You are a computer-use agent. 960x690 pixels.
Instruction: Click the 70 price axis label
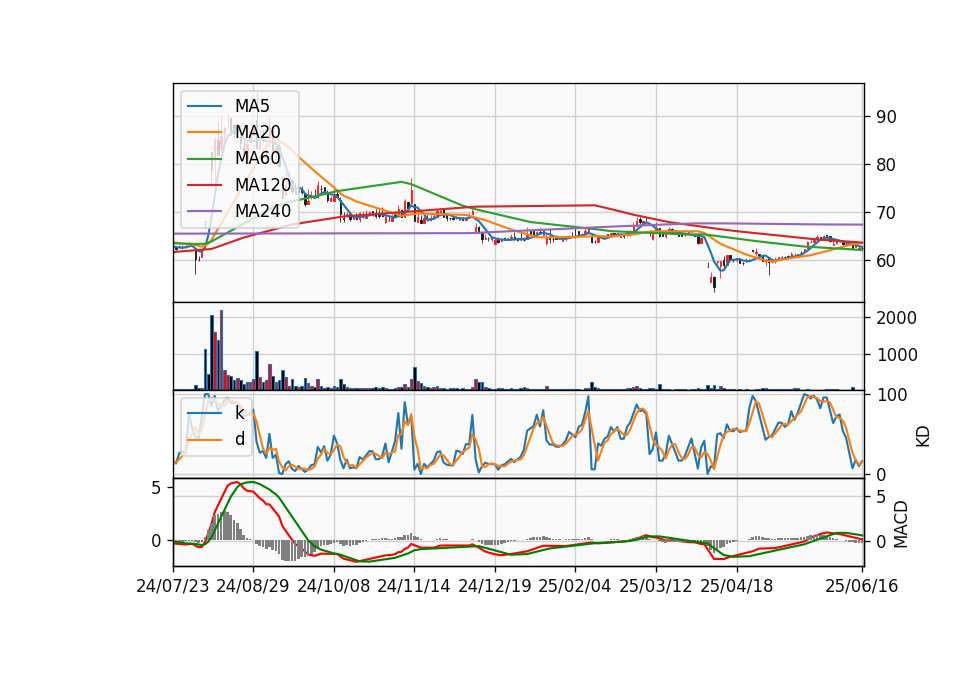(x=886, y=213)
